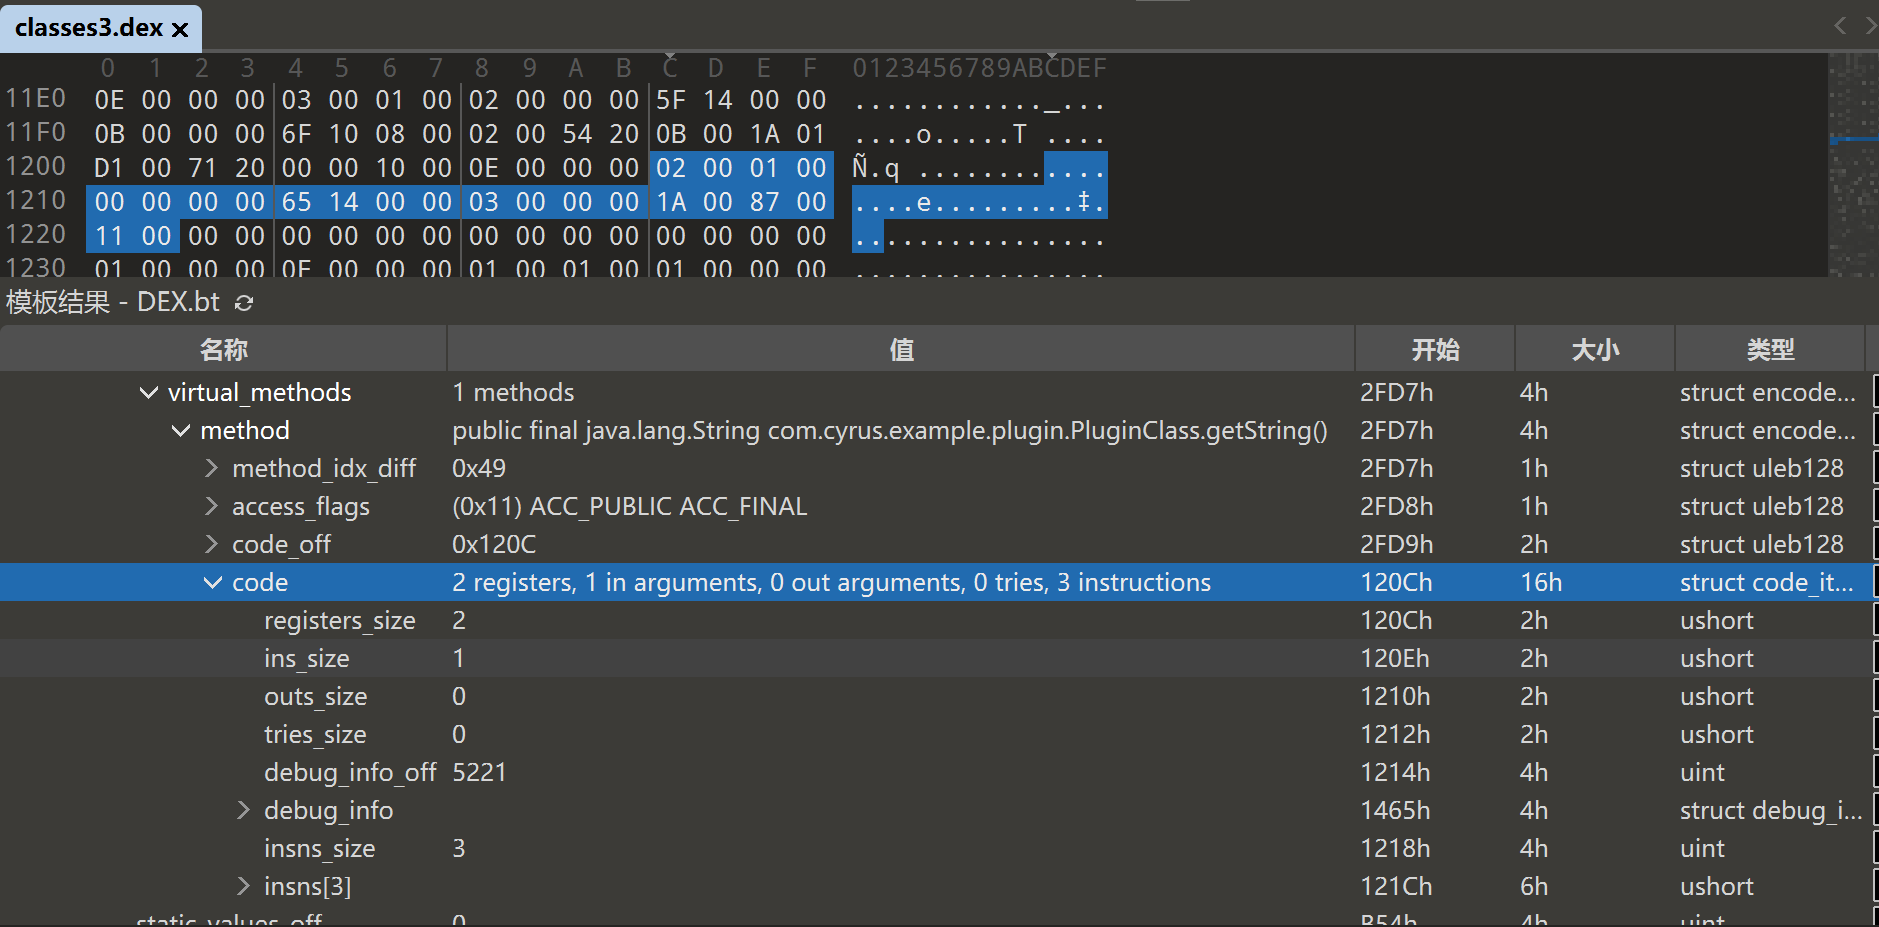Go to next tab with right arrow

1869,25
